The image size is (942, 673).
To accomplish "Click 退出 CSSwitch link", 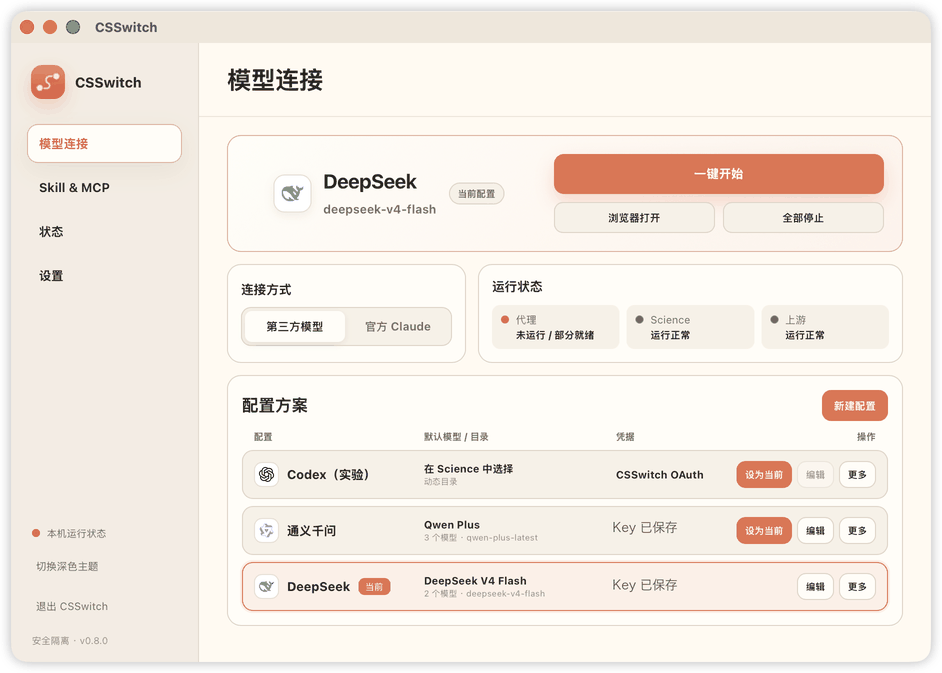I will coord(72,606).
